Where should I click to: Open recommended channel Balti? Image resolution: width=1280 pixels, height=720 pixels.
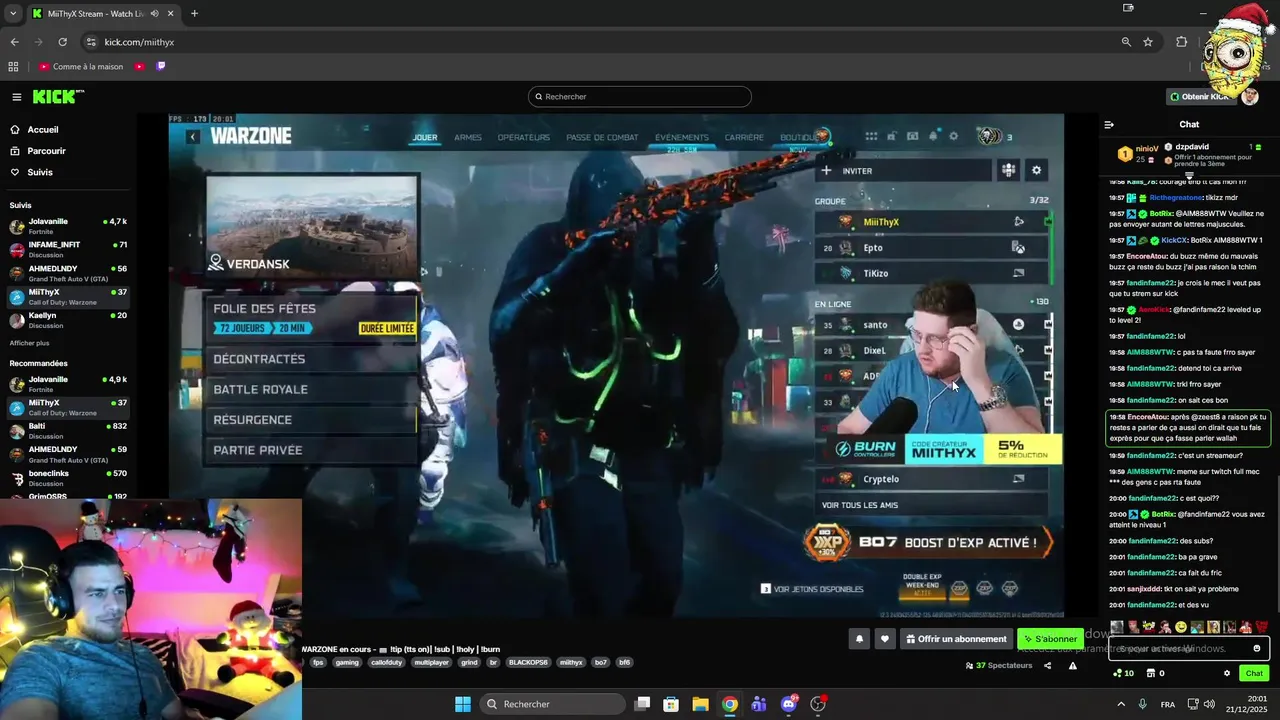point(68,431)
